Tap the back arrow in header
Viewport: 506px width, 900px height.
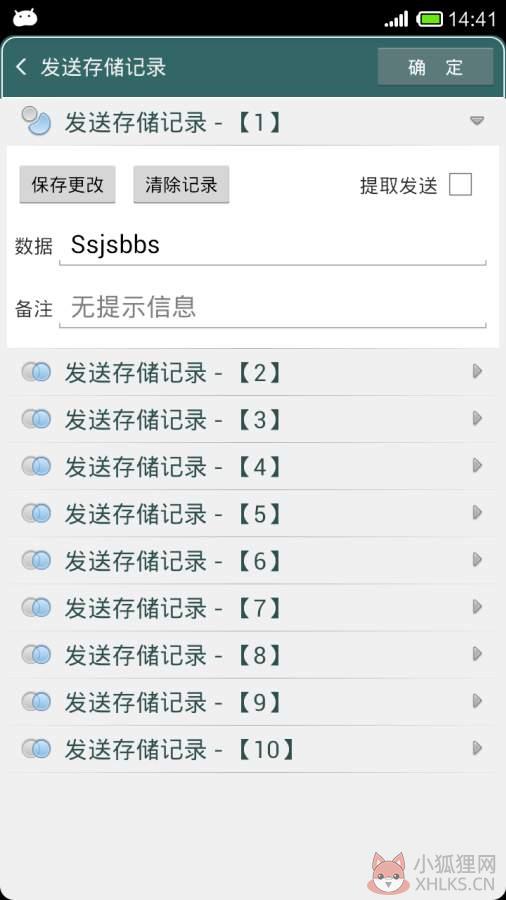21,67
